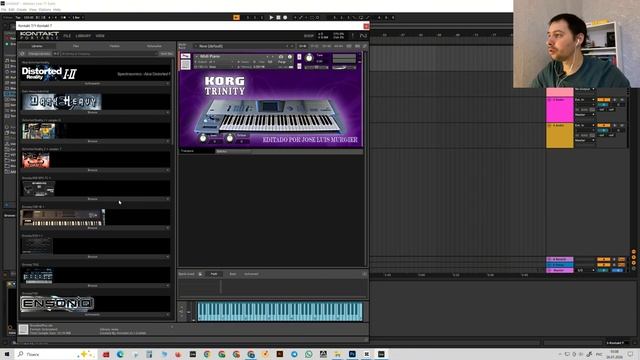Click Instruments under the Distorted Reality library
640x360 pixels.
click(92, 84)
